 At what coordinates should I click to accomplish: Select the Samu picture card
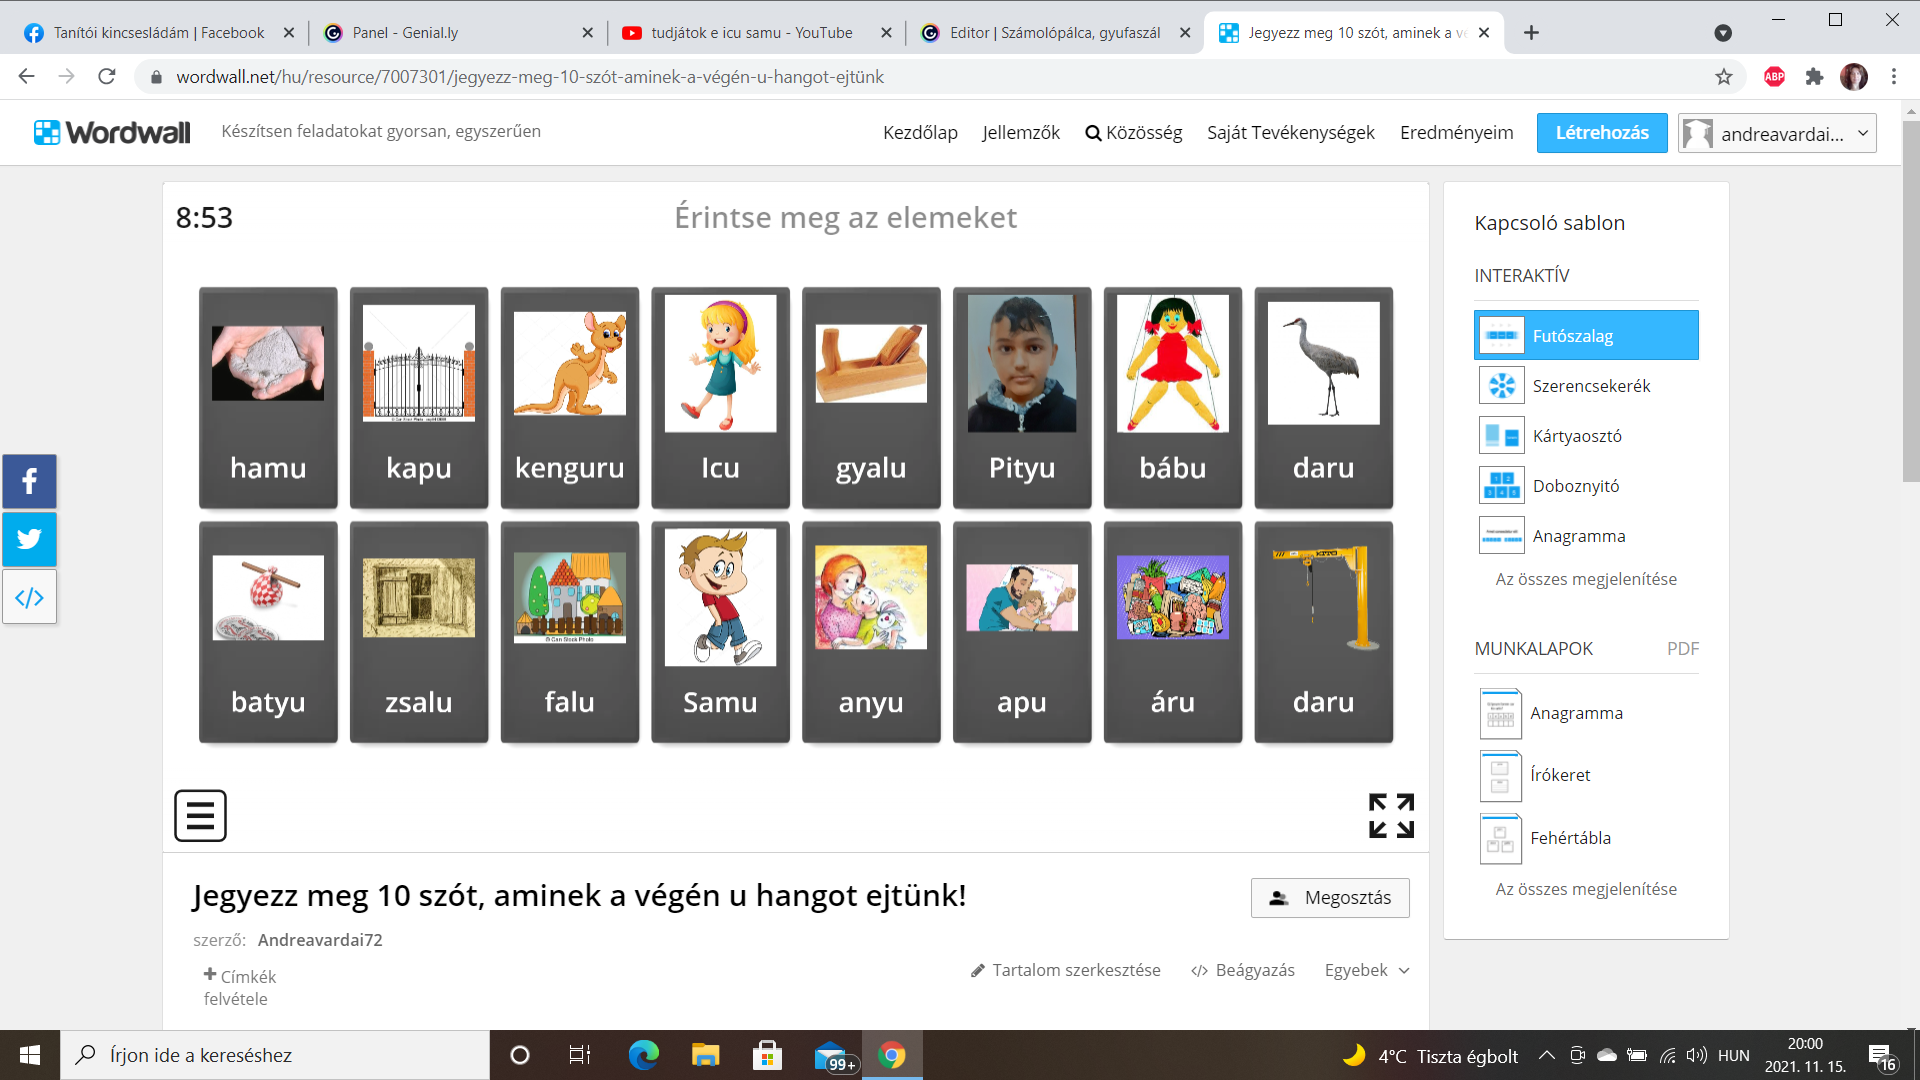click(x=720, y=632)
